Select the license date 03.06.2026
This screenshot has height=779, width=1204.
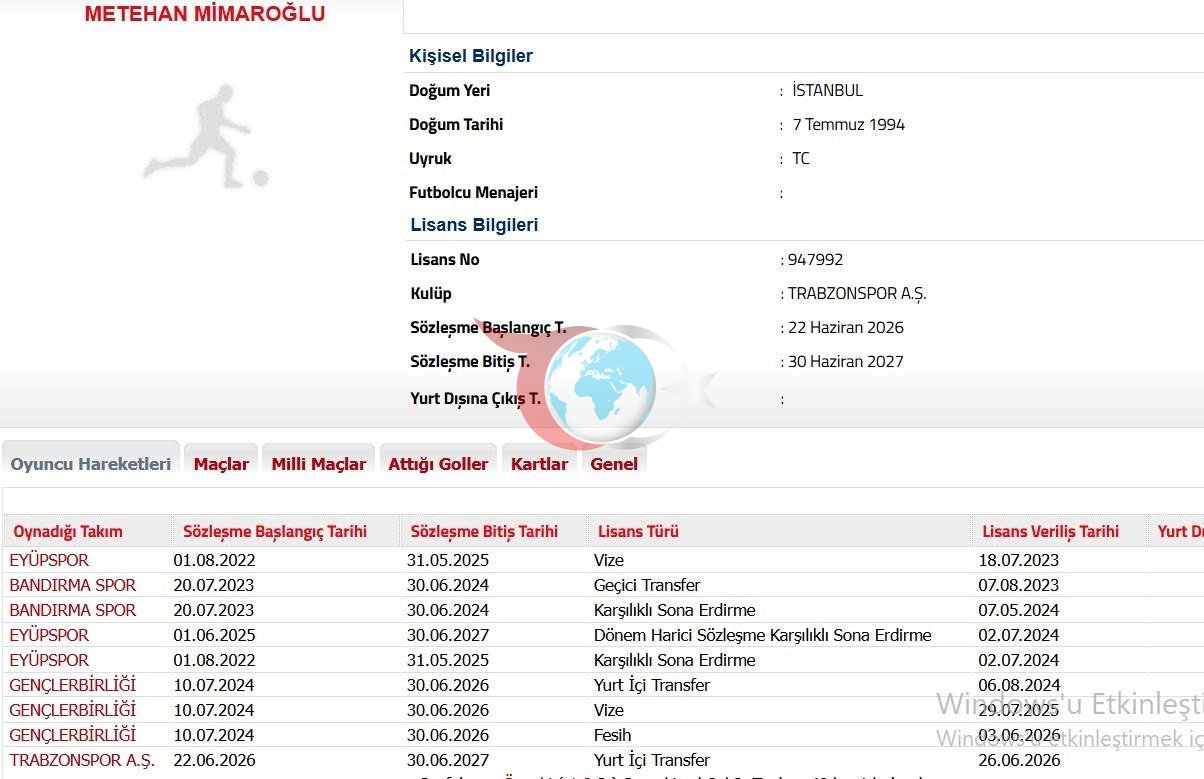pyautogui.click(x=1019, y=735)
